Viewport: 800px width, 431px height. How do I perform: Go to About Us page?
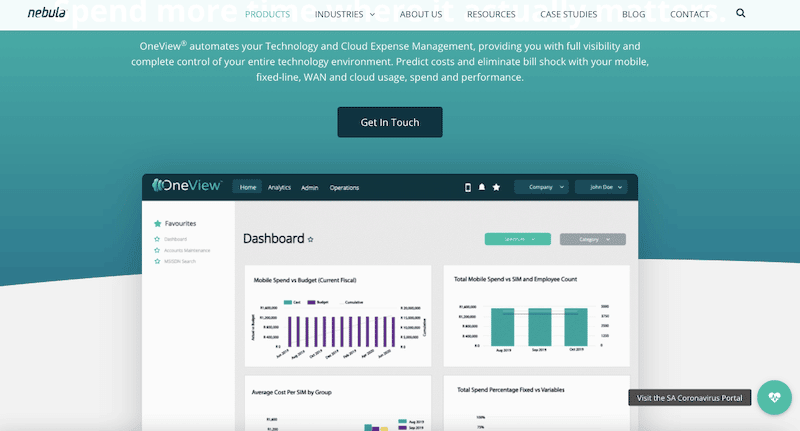(x=421, y=14)
